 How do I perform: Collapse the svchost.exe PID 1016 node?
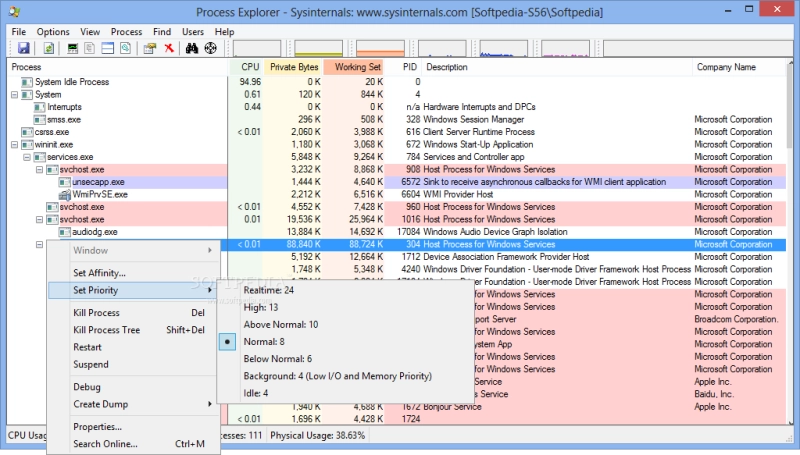click(39, 220)
